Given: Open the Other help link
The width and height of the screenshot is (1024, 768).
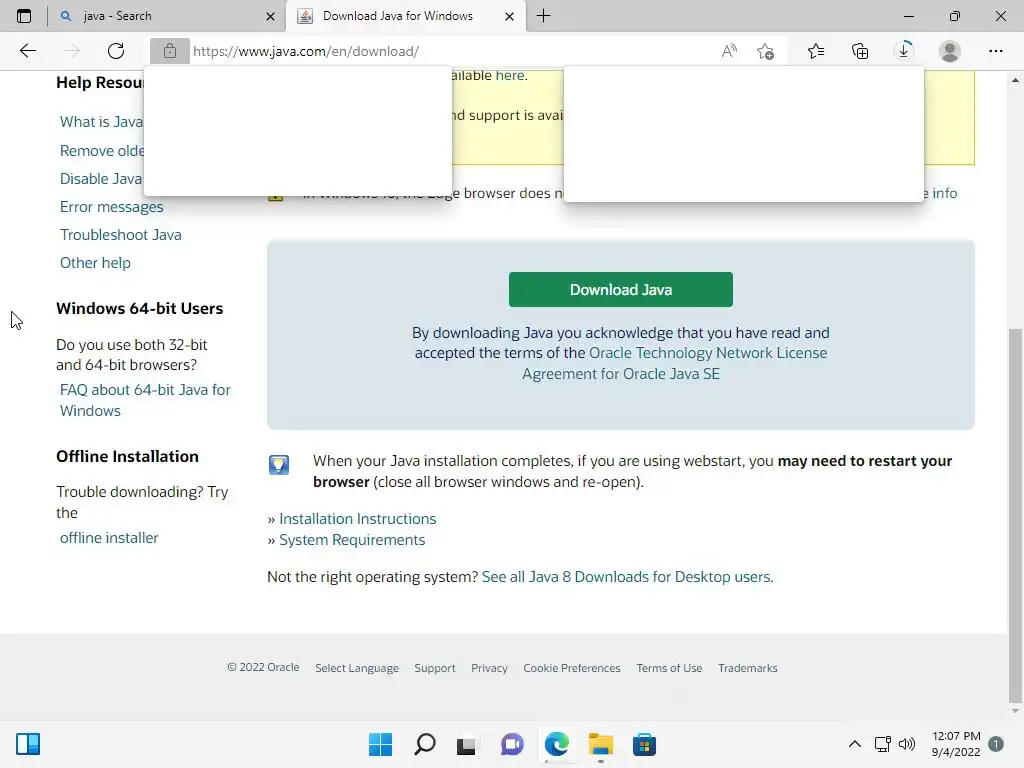Looking at the screenshot, I should pyautogui.click(x=95, y=263).
